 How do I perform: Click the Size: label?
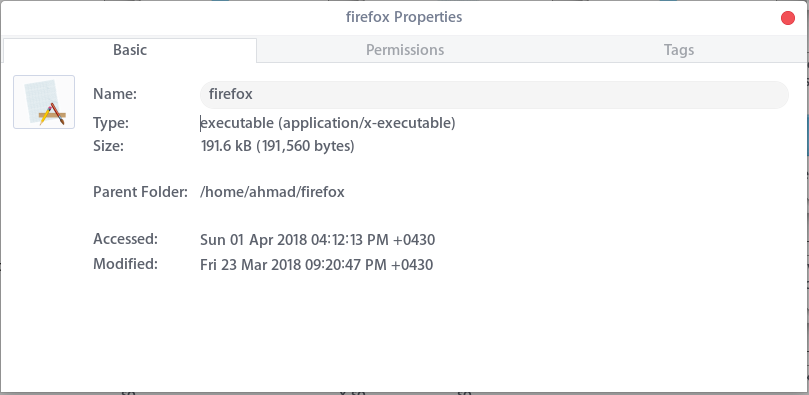(x=108, y=146)
